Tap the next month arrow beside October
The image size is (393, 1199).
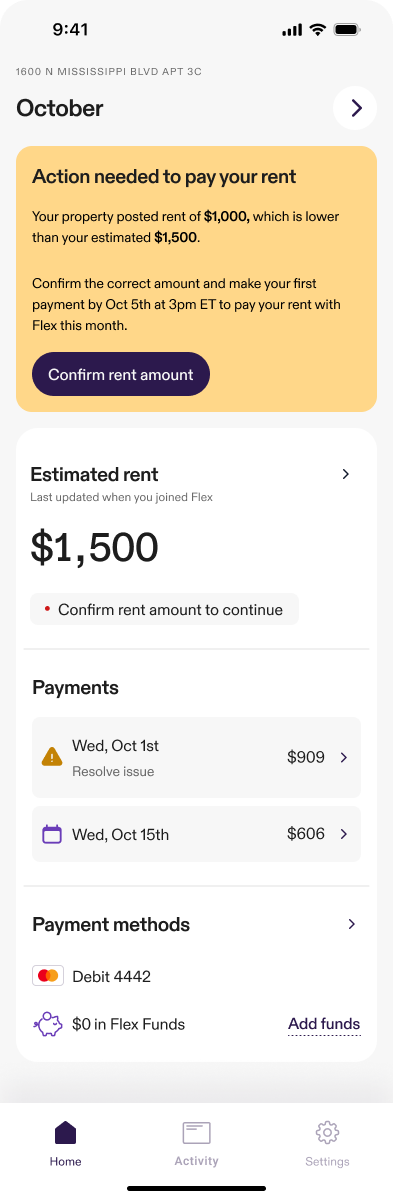(356, 109)
